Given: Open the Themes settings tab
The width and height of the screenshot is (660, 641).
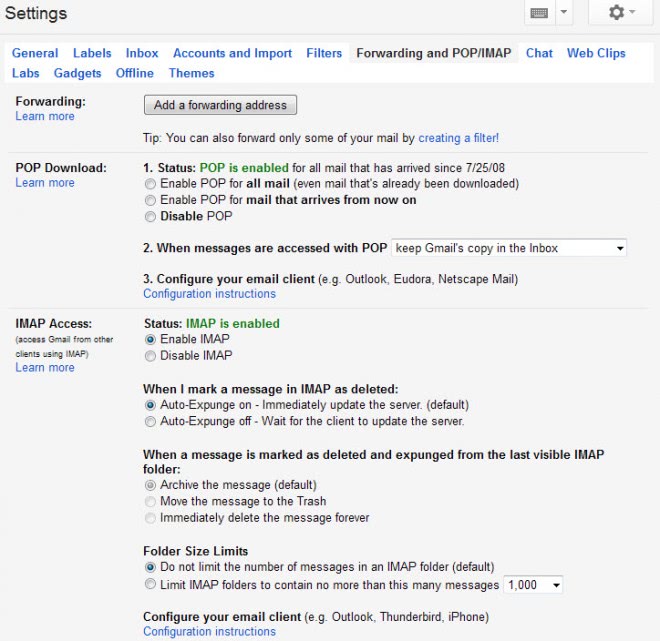Looking at the screenshot, I should pyautogui.click(x=191, y=73).
